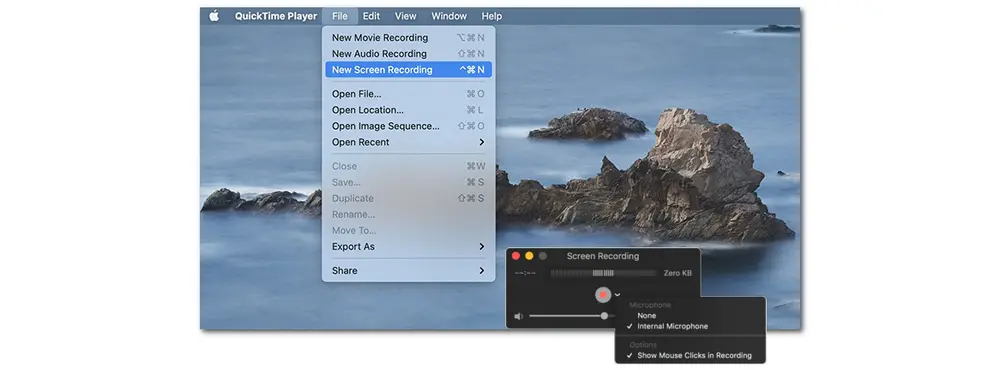
Task: Expand the Open Recent submenu
Action: (x=408, y=142)
